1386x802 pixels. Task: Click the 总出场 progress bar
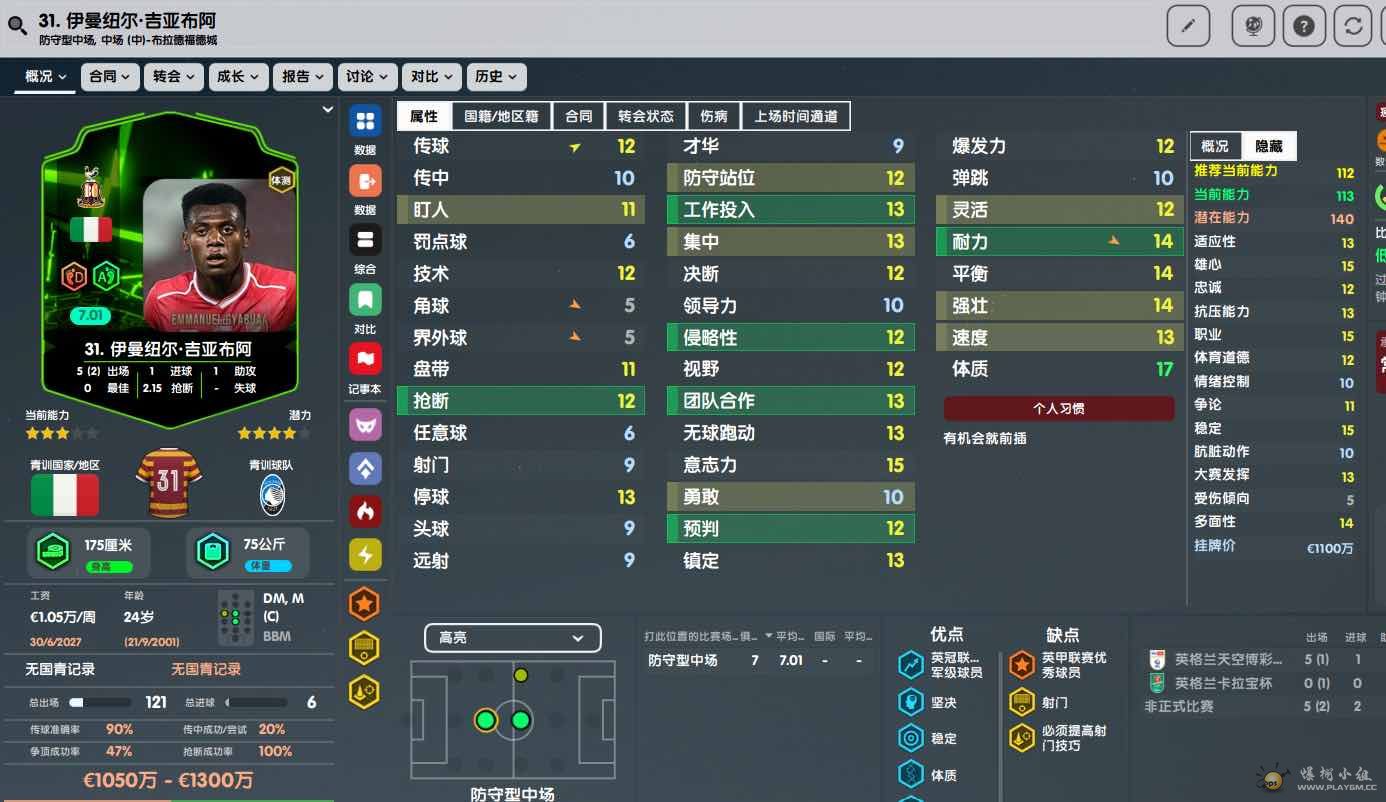coord(100,703)
